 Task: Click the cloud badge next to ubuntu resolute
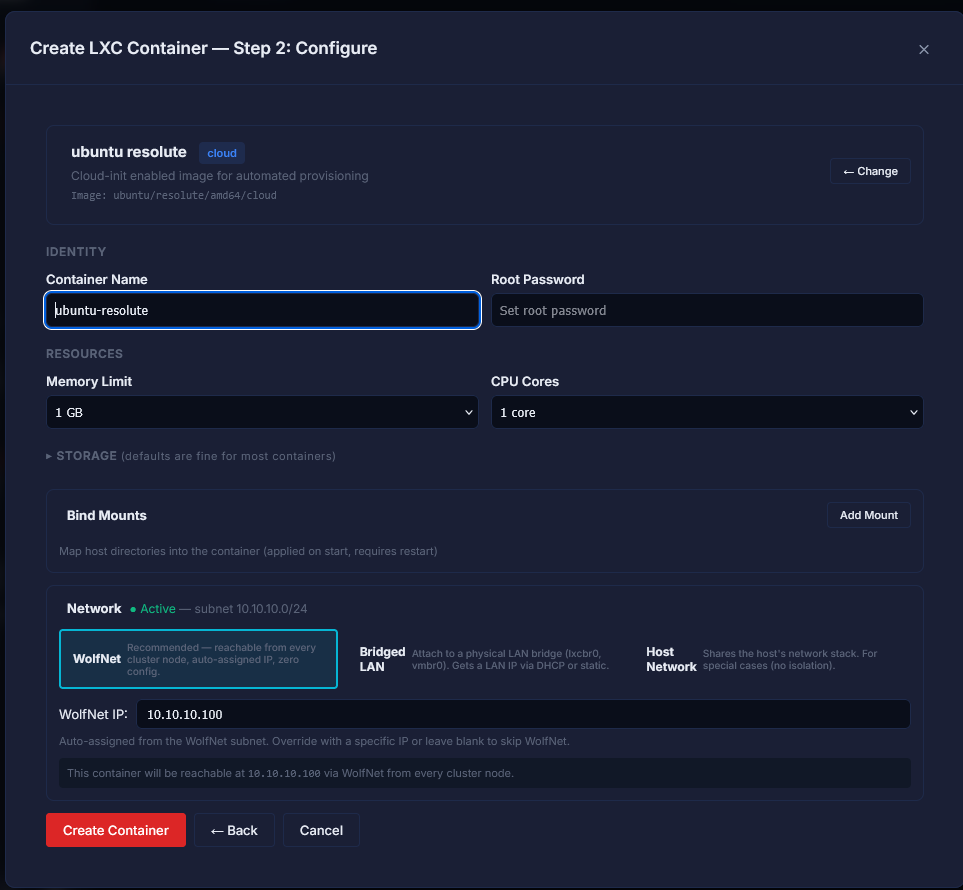[222, 153]
